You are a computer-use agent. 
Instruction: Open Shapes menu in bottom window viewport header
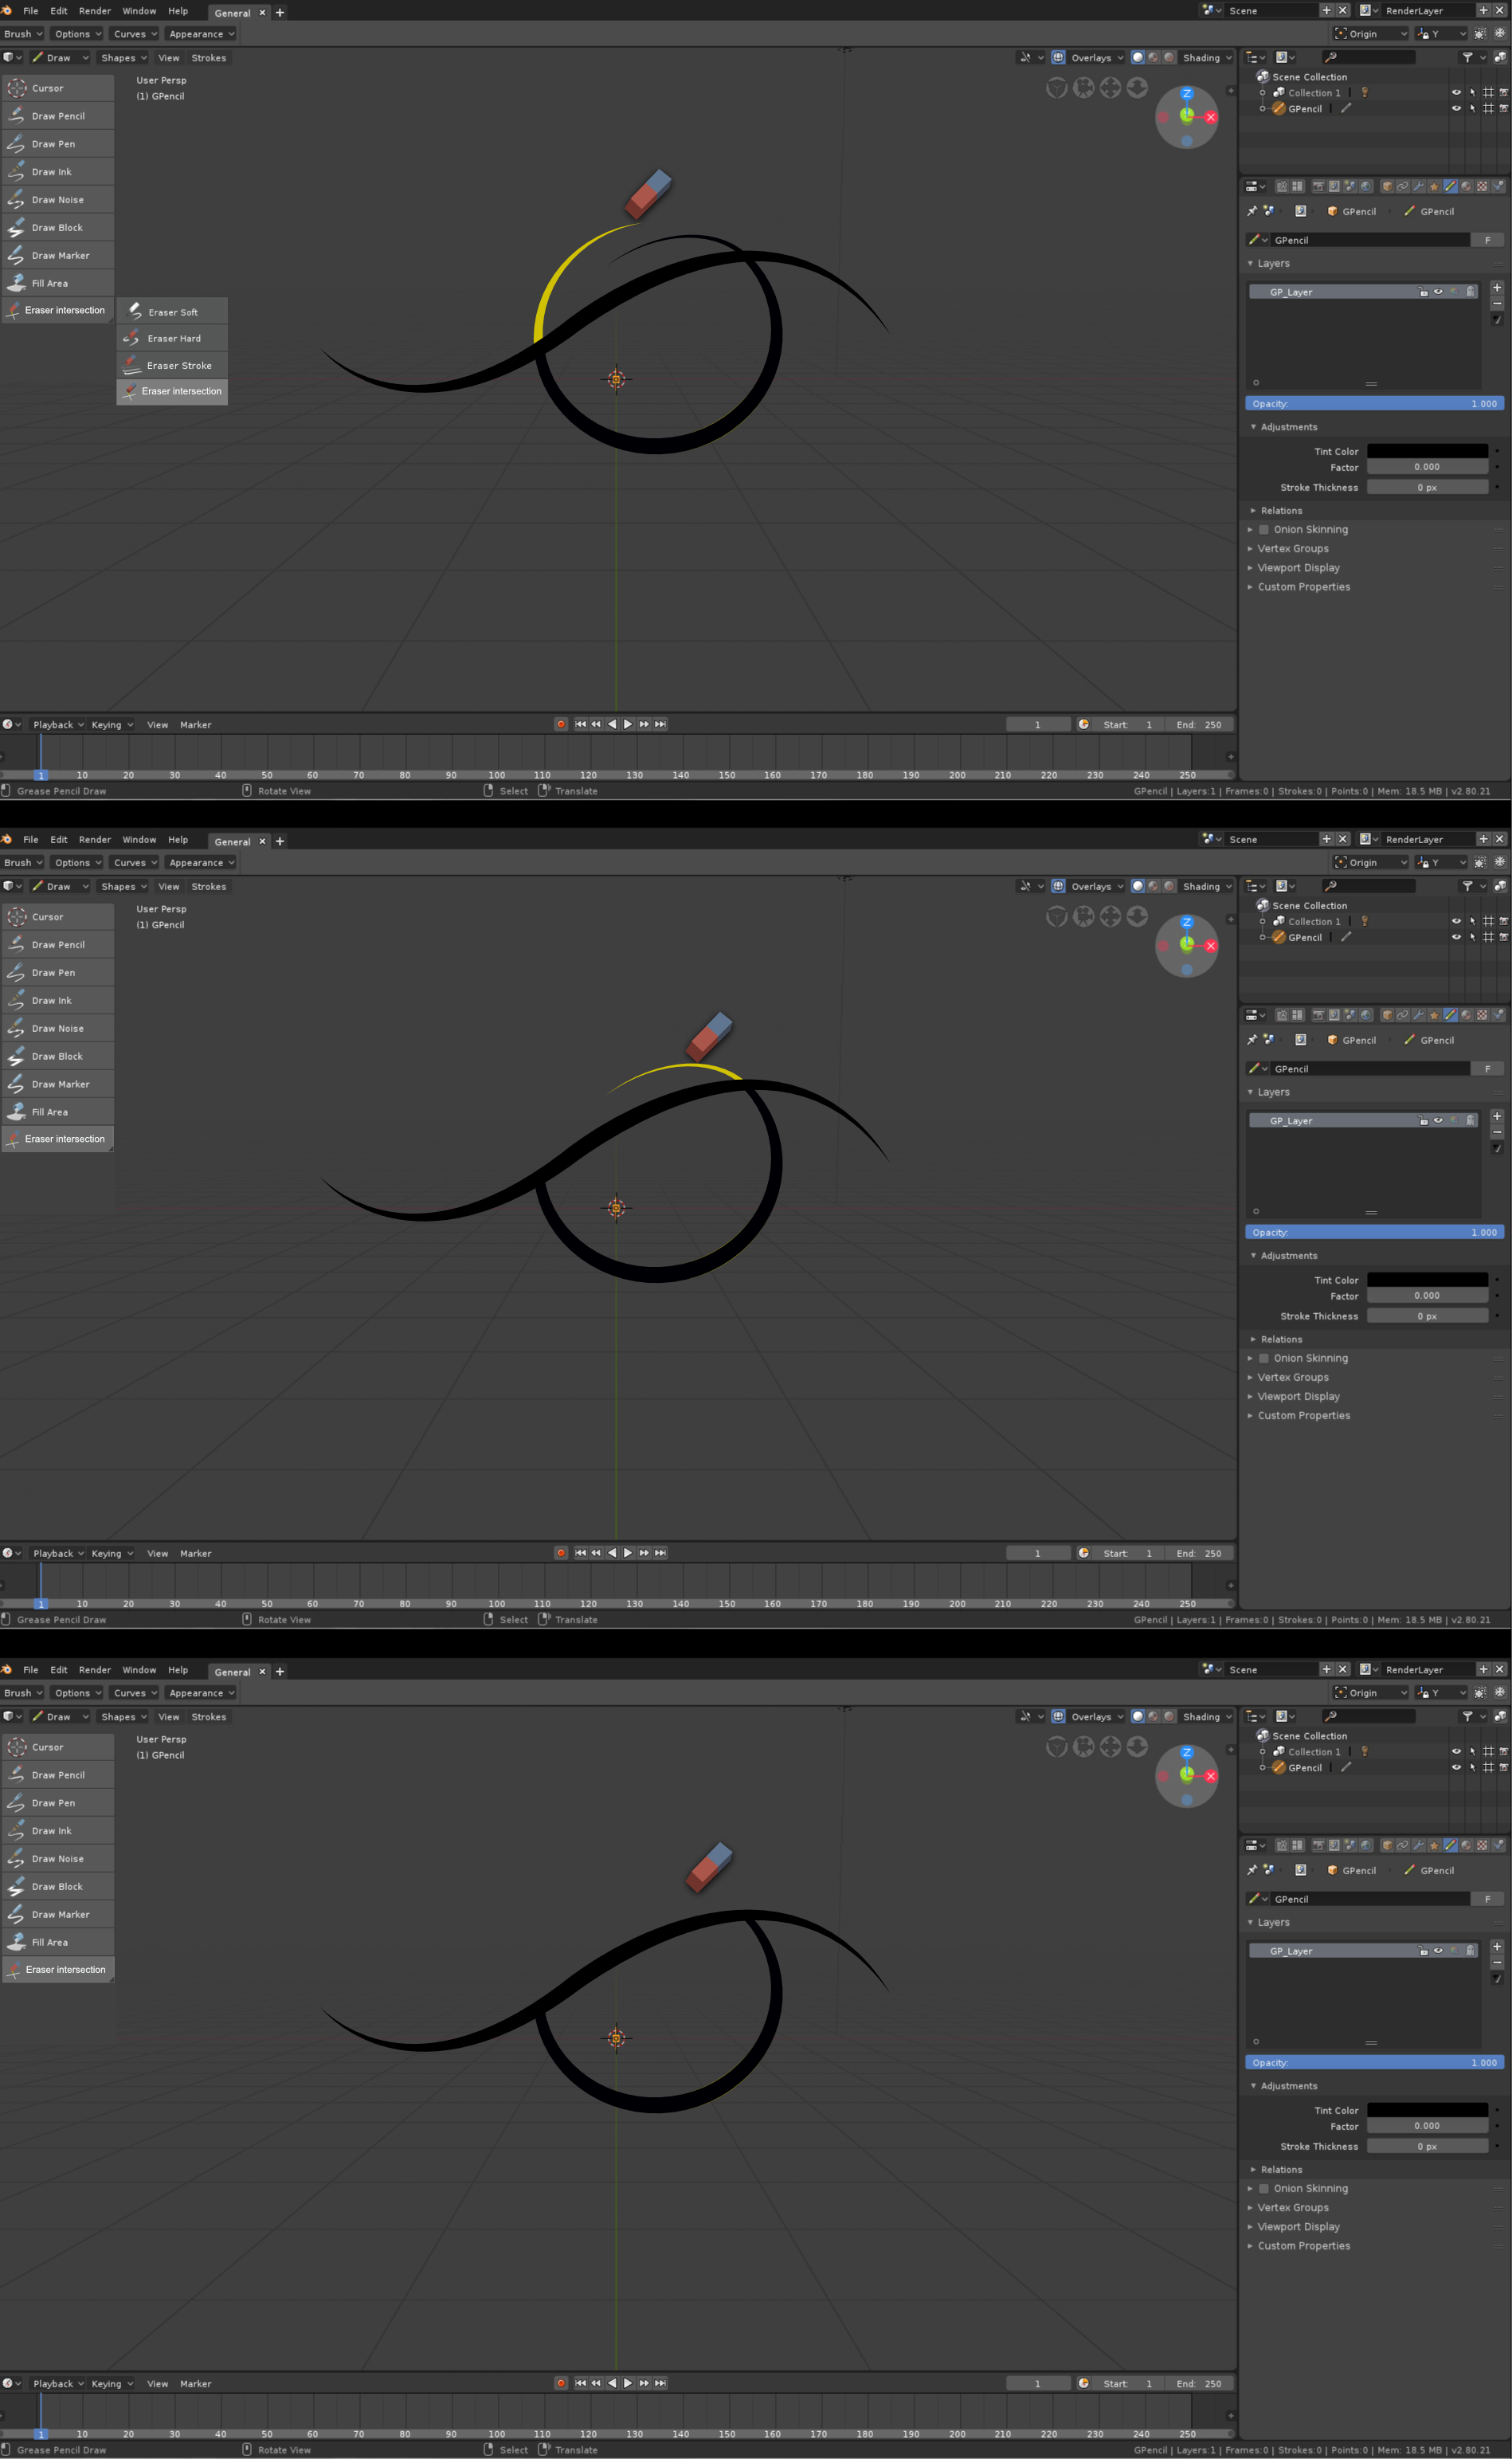click(123, 1716)
